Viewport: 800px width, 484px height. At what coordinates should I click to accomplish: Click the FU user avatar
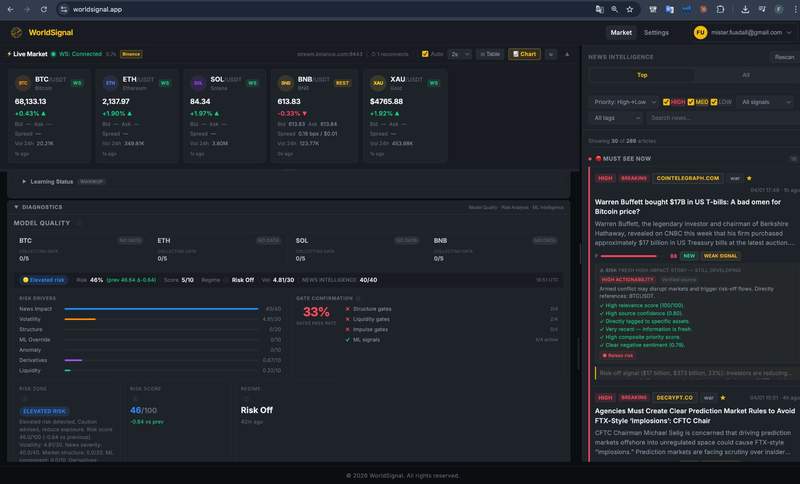click(700, 33)
